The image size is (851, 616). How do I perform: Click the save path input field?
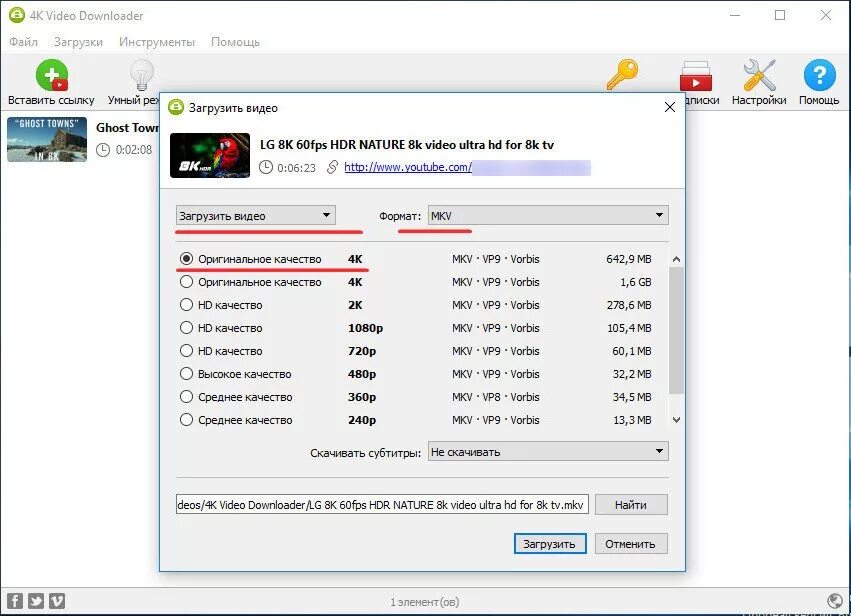(382, 505)
